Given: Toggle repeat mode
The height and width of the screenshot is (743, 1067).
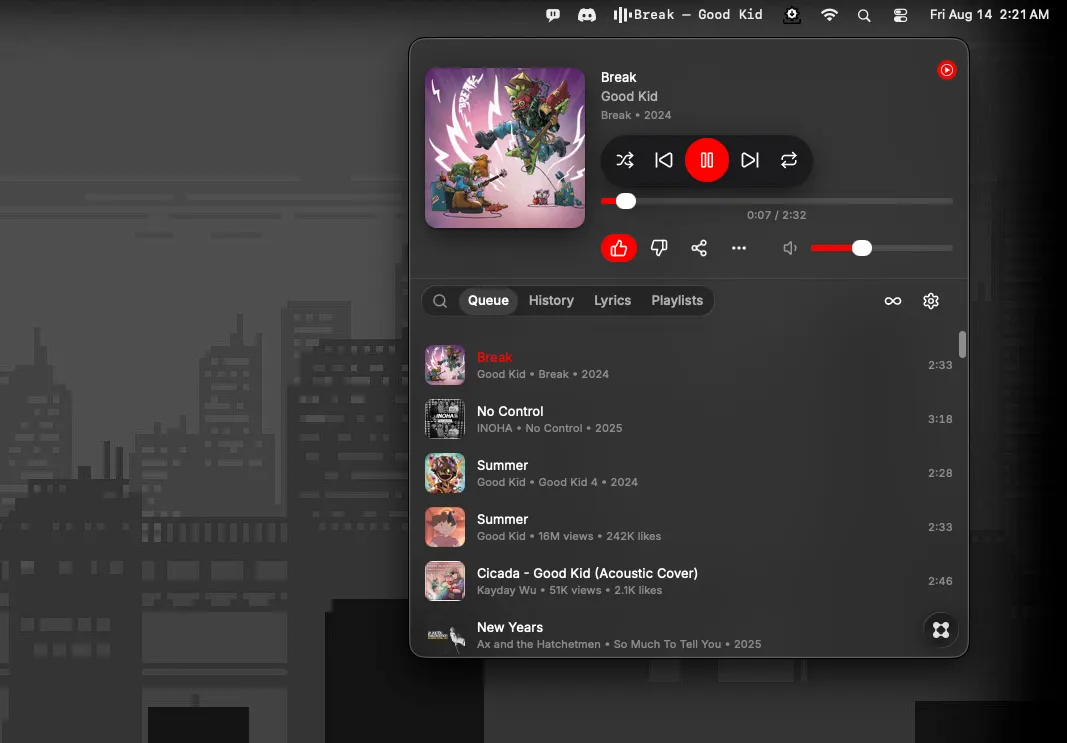Looking at the screenshot, I should pos(789,160).
